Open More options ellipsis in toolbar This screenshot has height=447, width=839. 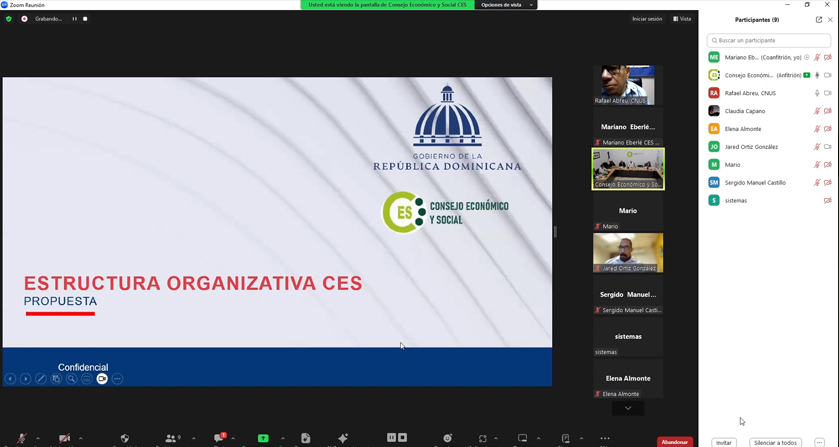(x=605, y=438)
